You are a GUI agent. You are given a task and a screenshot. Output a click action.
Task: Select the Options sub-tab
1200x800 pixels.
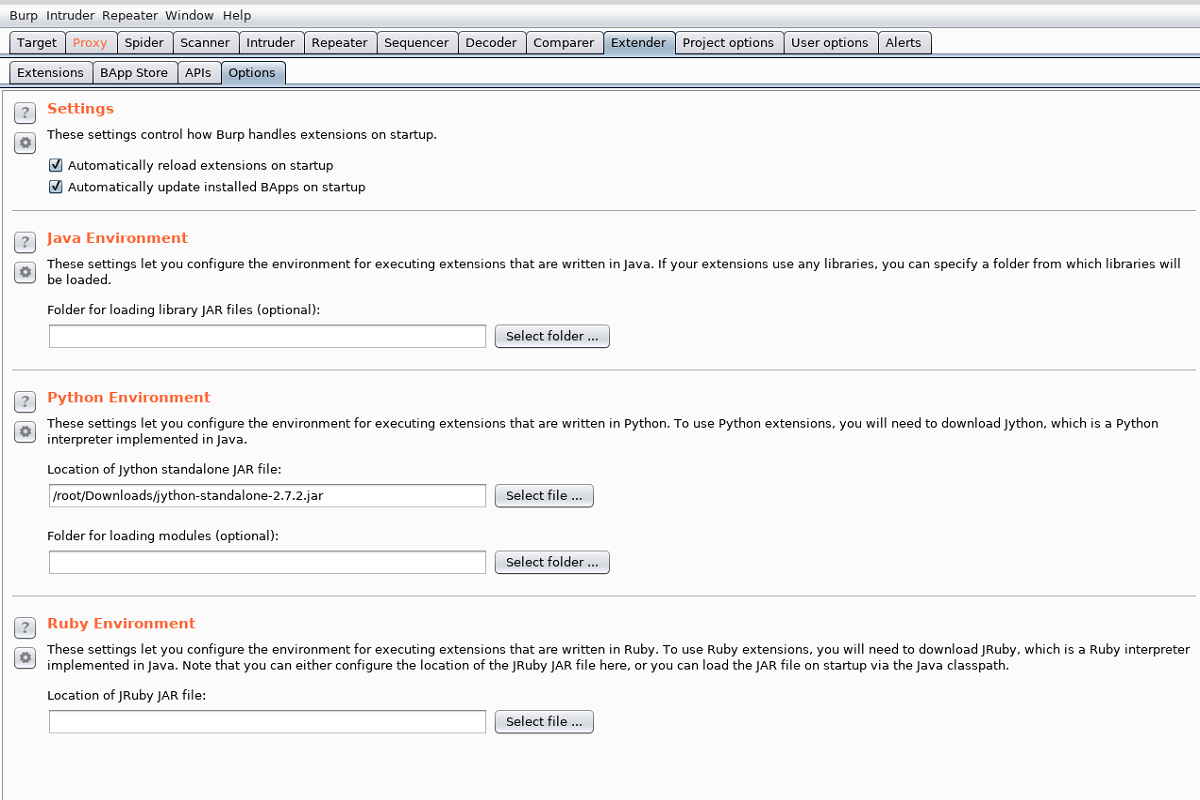[x=252, y=73]
